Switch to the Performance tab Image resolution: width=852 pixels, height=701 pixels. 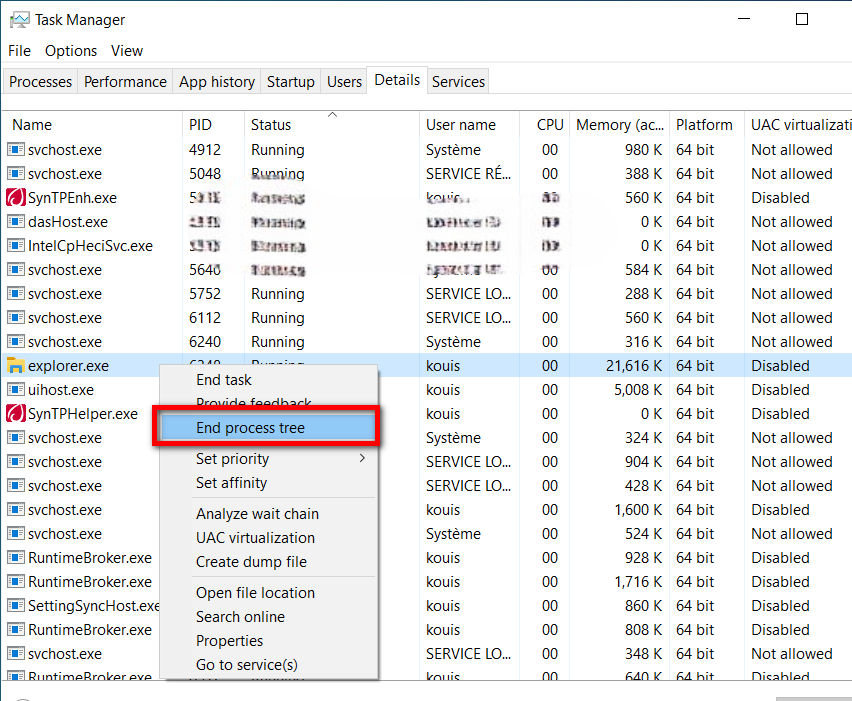(125, 82)
